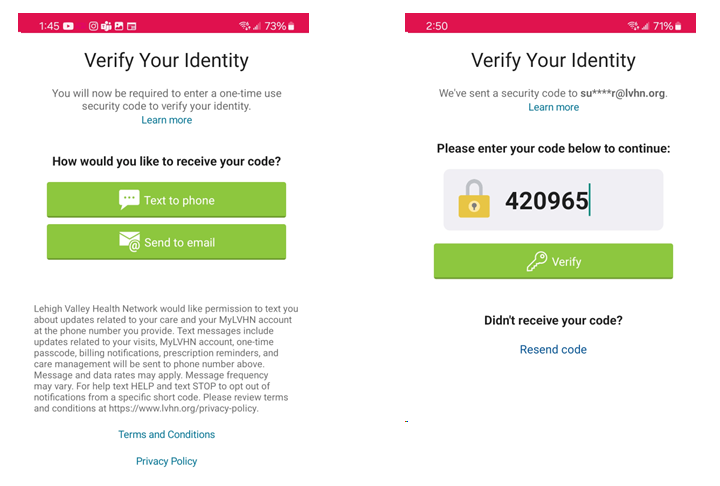Choose Text to phone option

point(166,200)
